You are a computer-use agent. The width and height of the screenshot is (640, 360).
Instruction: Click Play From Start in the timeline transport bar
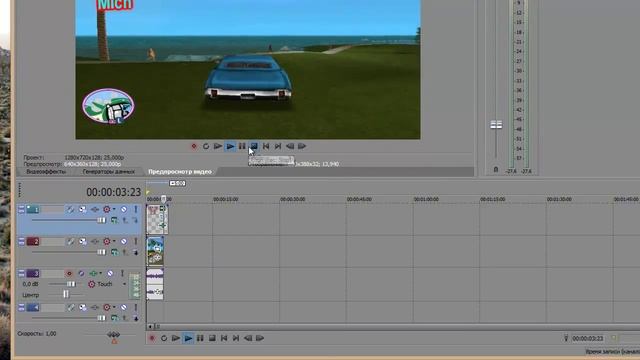176,338
